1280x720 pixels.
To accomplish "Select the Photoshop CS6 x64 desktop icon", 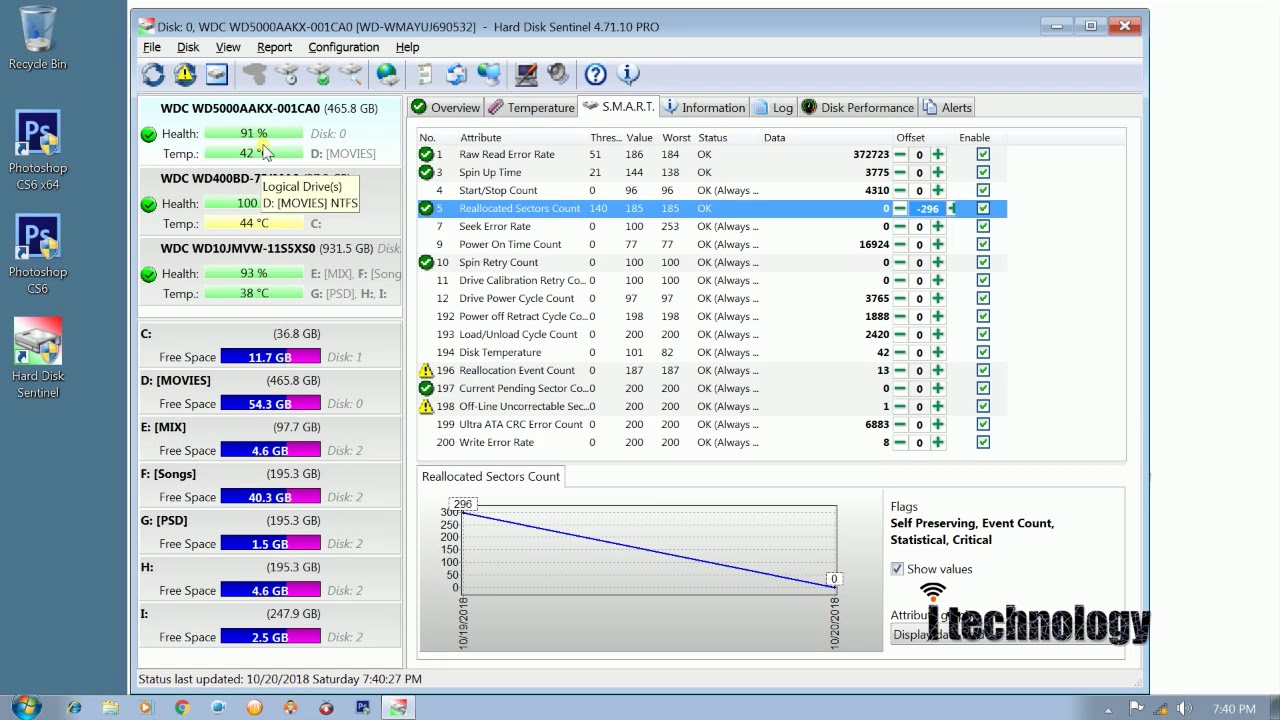I will point(38,150).
